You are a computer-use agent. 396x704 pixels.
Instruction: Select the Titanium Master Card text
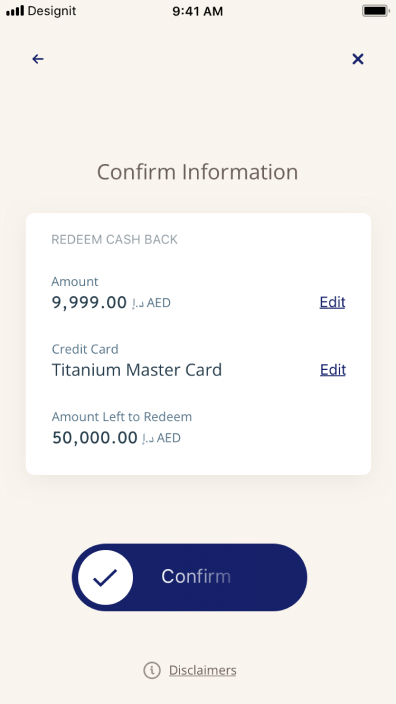point(137,370)
